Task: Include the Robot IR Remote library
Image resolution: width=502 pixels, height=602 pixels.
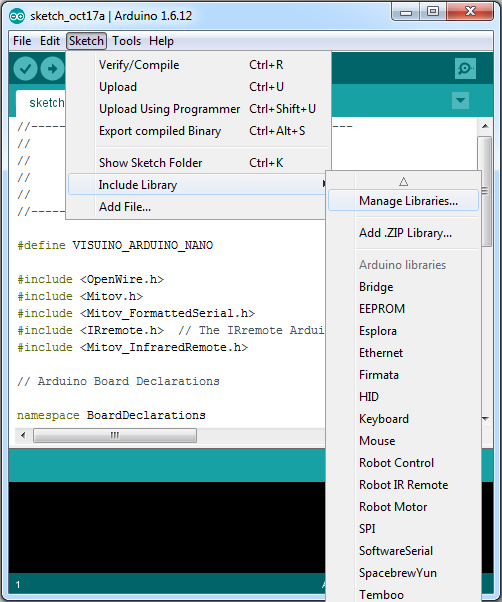Action: pyautogui.click(x=403, y=485)
